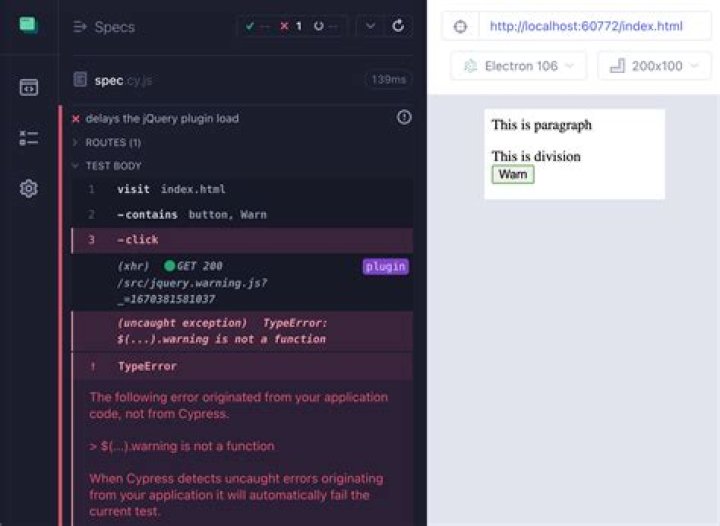The width and height of the screenshot is (720, 526).
Task: Open the Electron 106 browser dropdown
Action: pyautogui.click(x=519, y=66)
